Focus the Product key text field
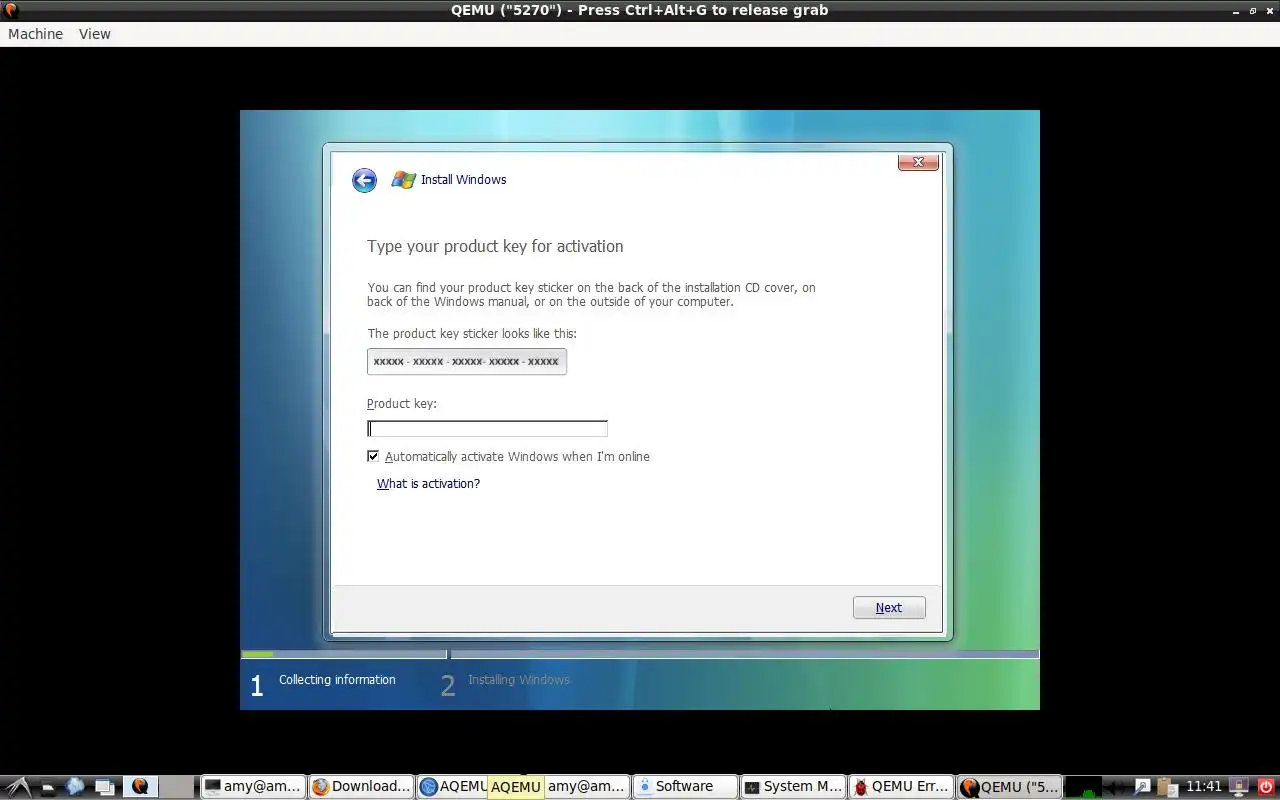The height and width of the screenshot is (800, 1280). tap(487, 428)
